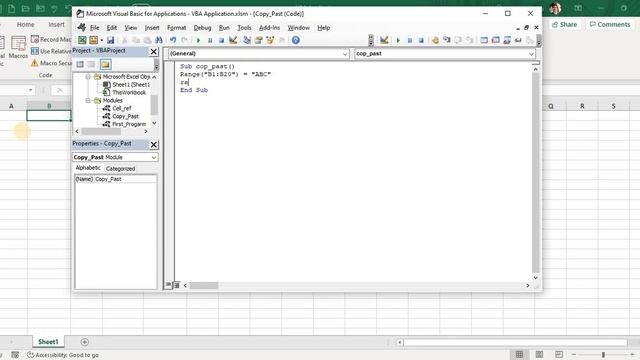640x360 pixels.
Task: Click View Code icon in Project panel
Action: [x=80, y=64]
